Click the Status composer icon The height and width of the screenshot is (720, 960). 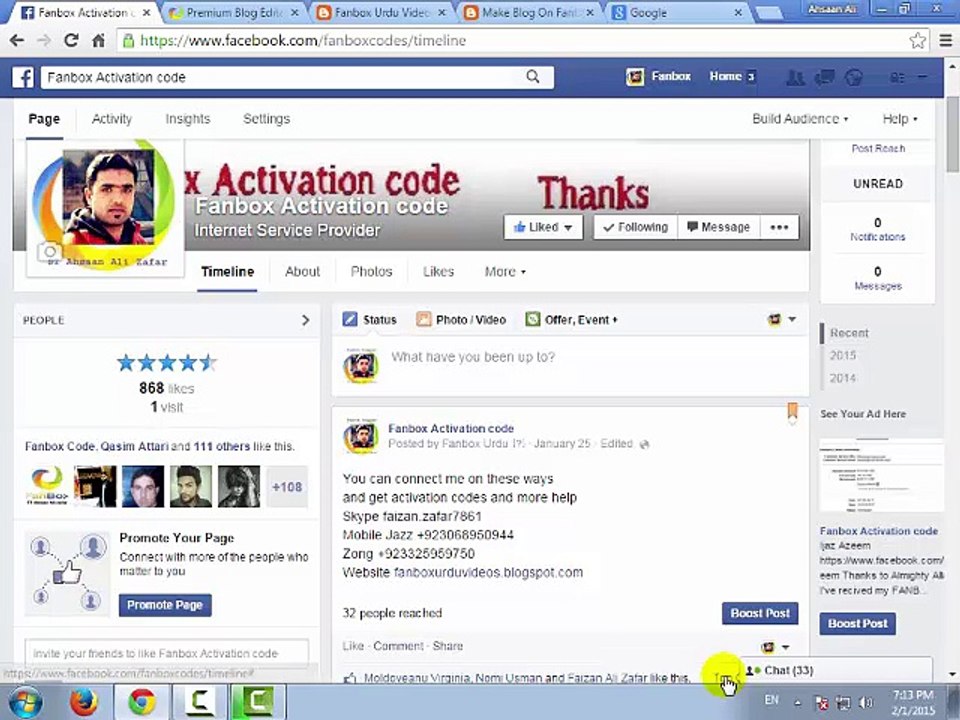350,319
